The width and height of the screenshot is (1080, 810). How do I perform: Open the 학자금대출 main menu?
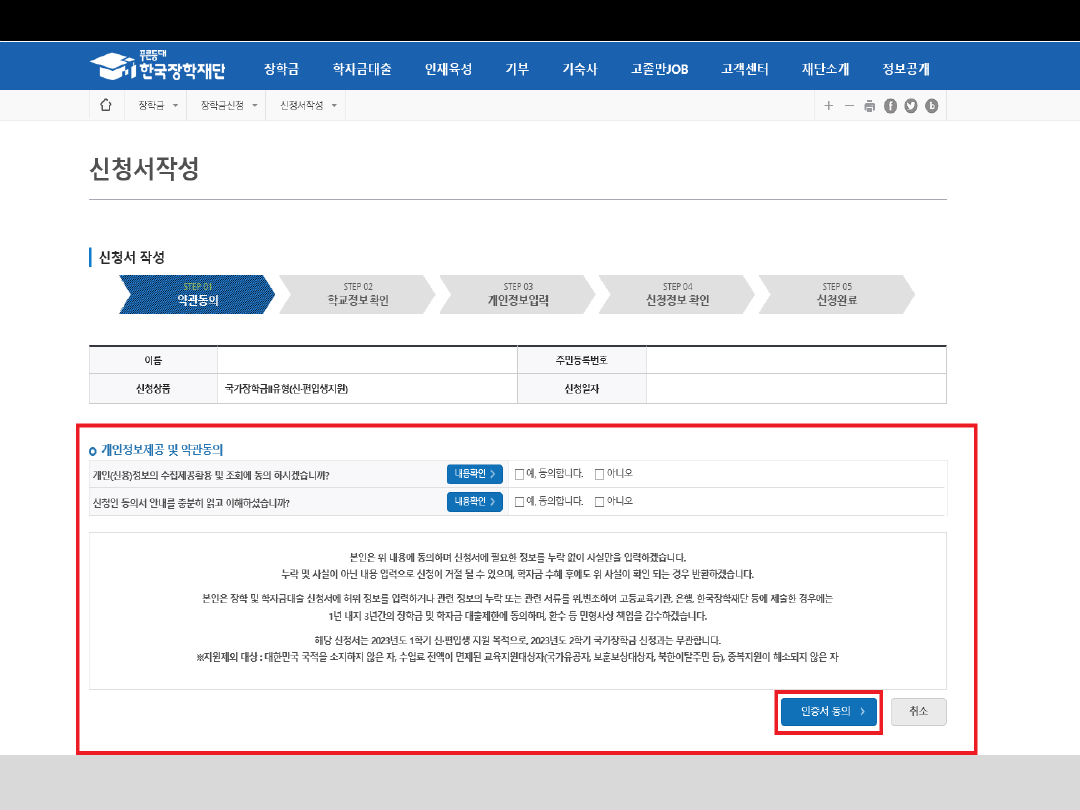pyautogui.click(x=362, y=69)
